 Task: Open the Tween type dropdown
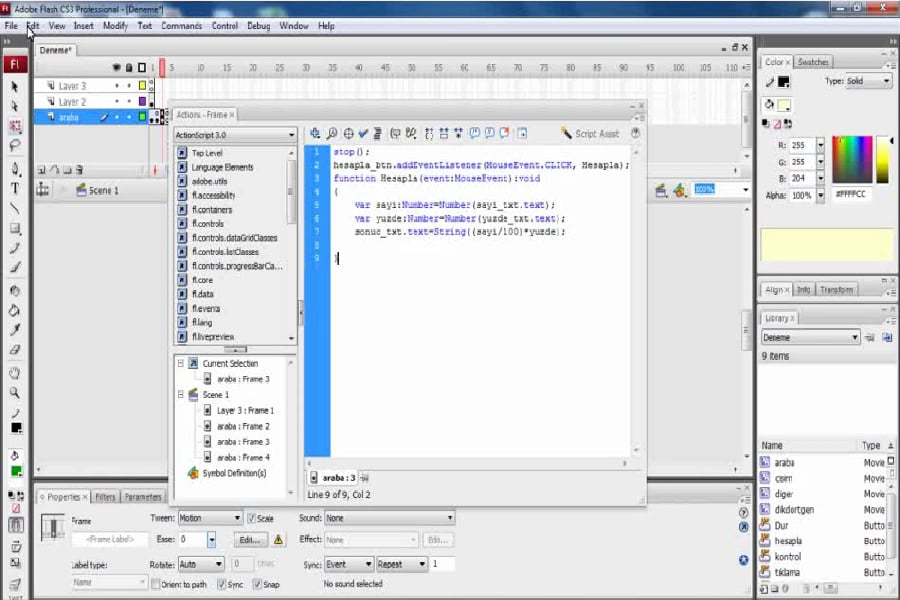[210, 518]
